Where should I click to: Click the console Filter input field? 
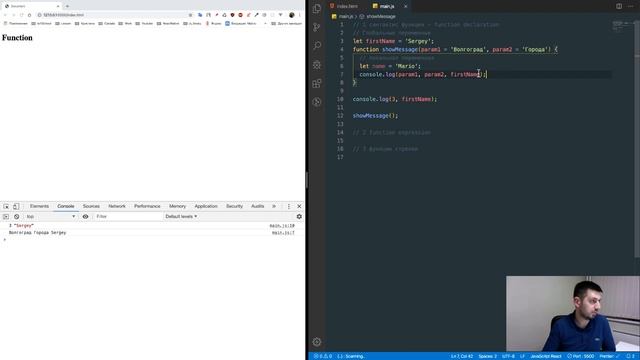point(128,217)
